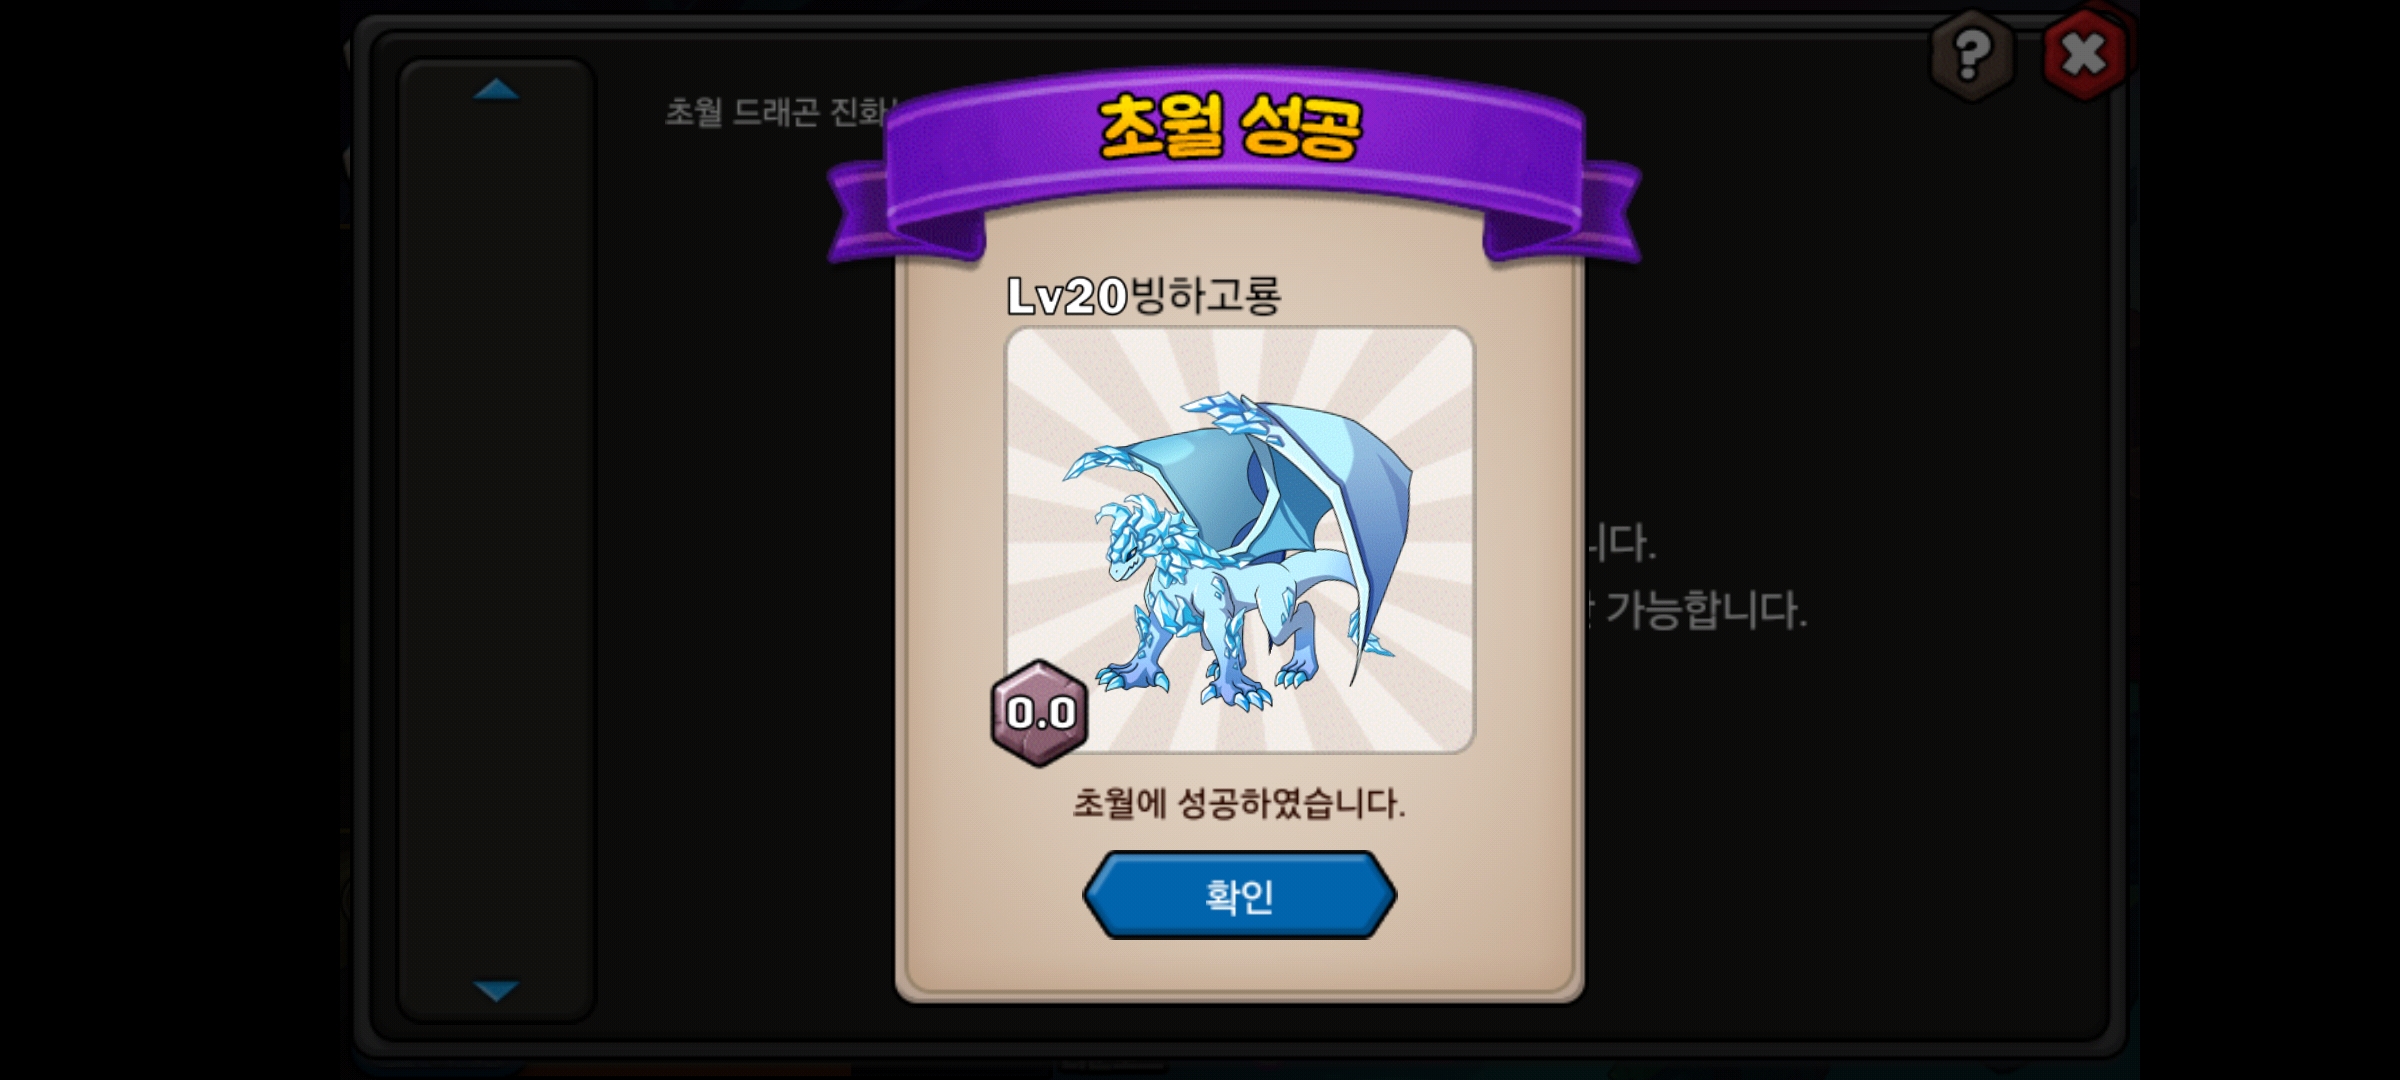
Task: Open the question mark help icon
Action: (1970, 55)
